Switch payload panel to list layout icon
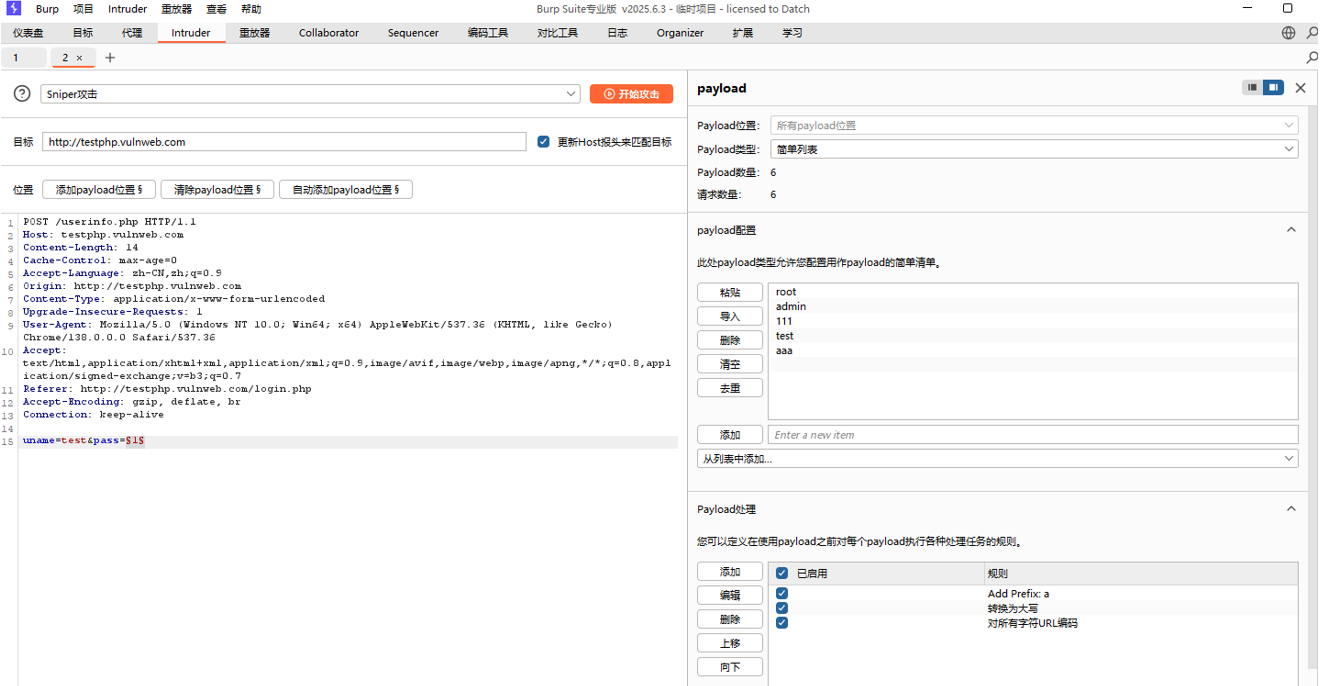The image size is (1321, 686). coord(1252,88)
